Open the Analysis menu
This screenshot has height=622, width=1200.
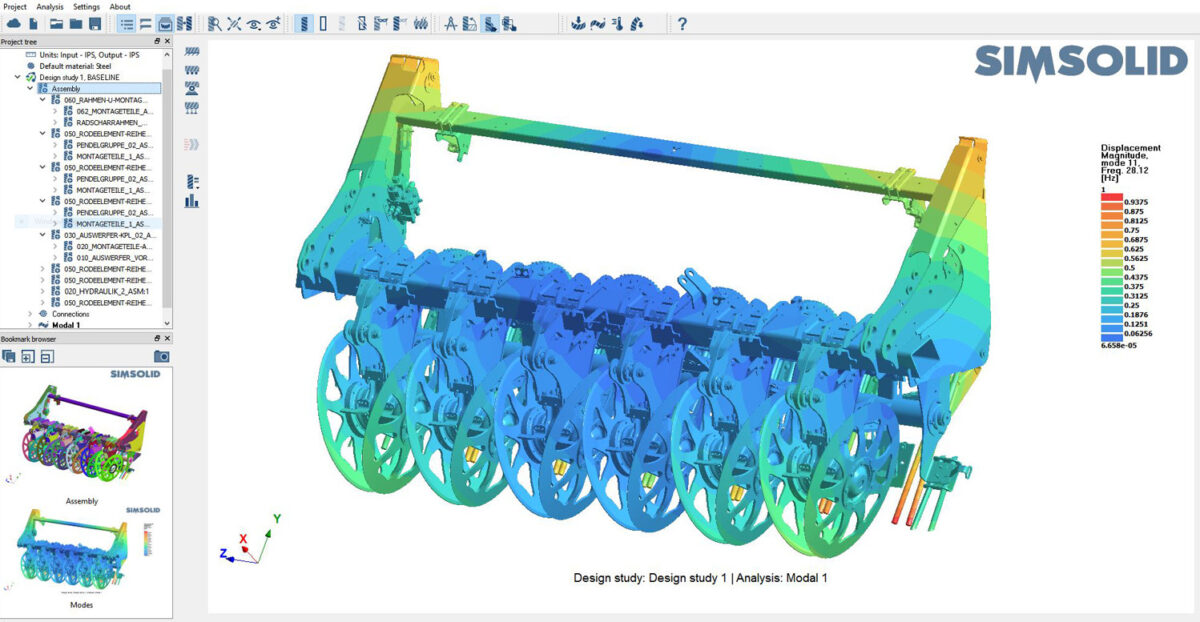(50, 6)
